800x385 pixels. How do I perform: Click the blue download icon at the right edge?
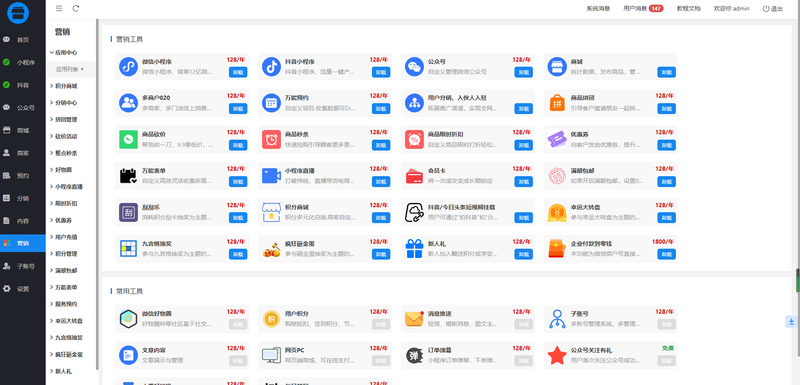(791, 321)
